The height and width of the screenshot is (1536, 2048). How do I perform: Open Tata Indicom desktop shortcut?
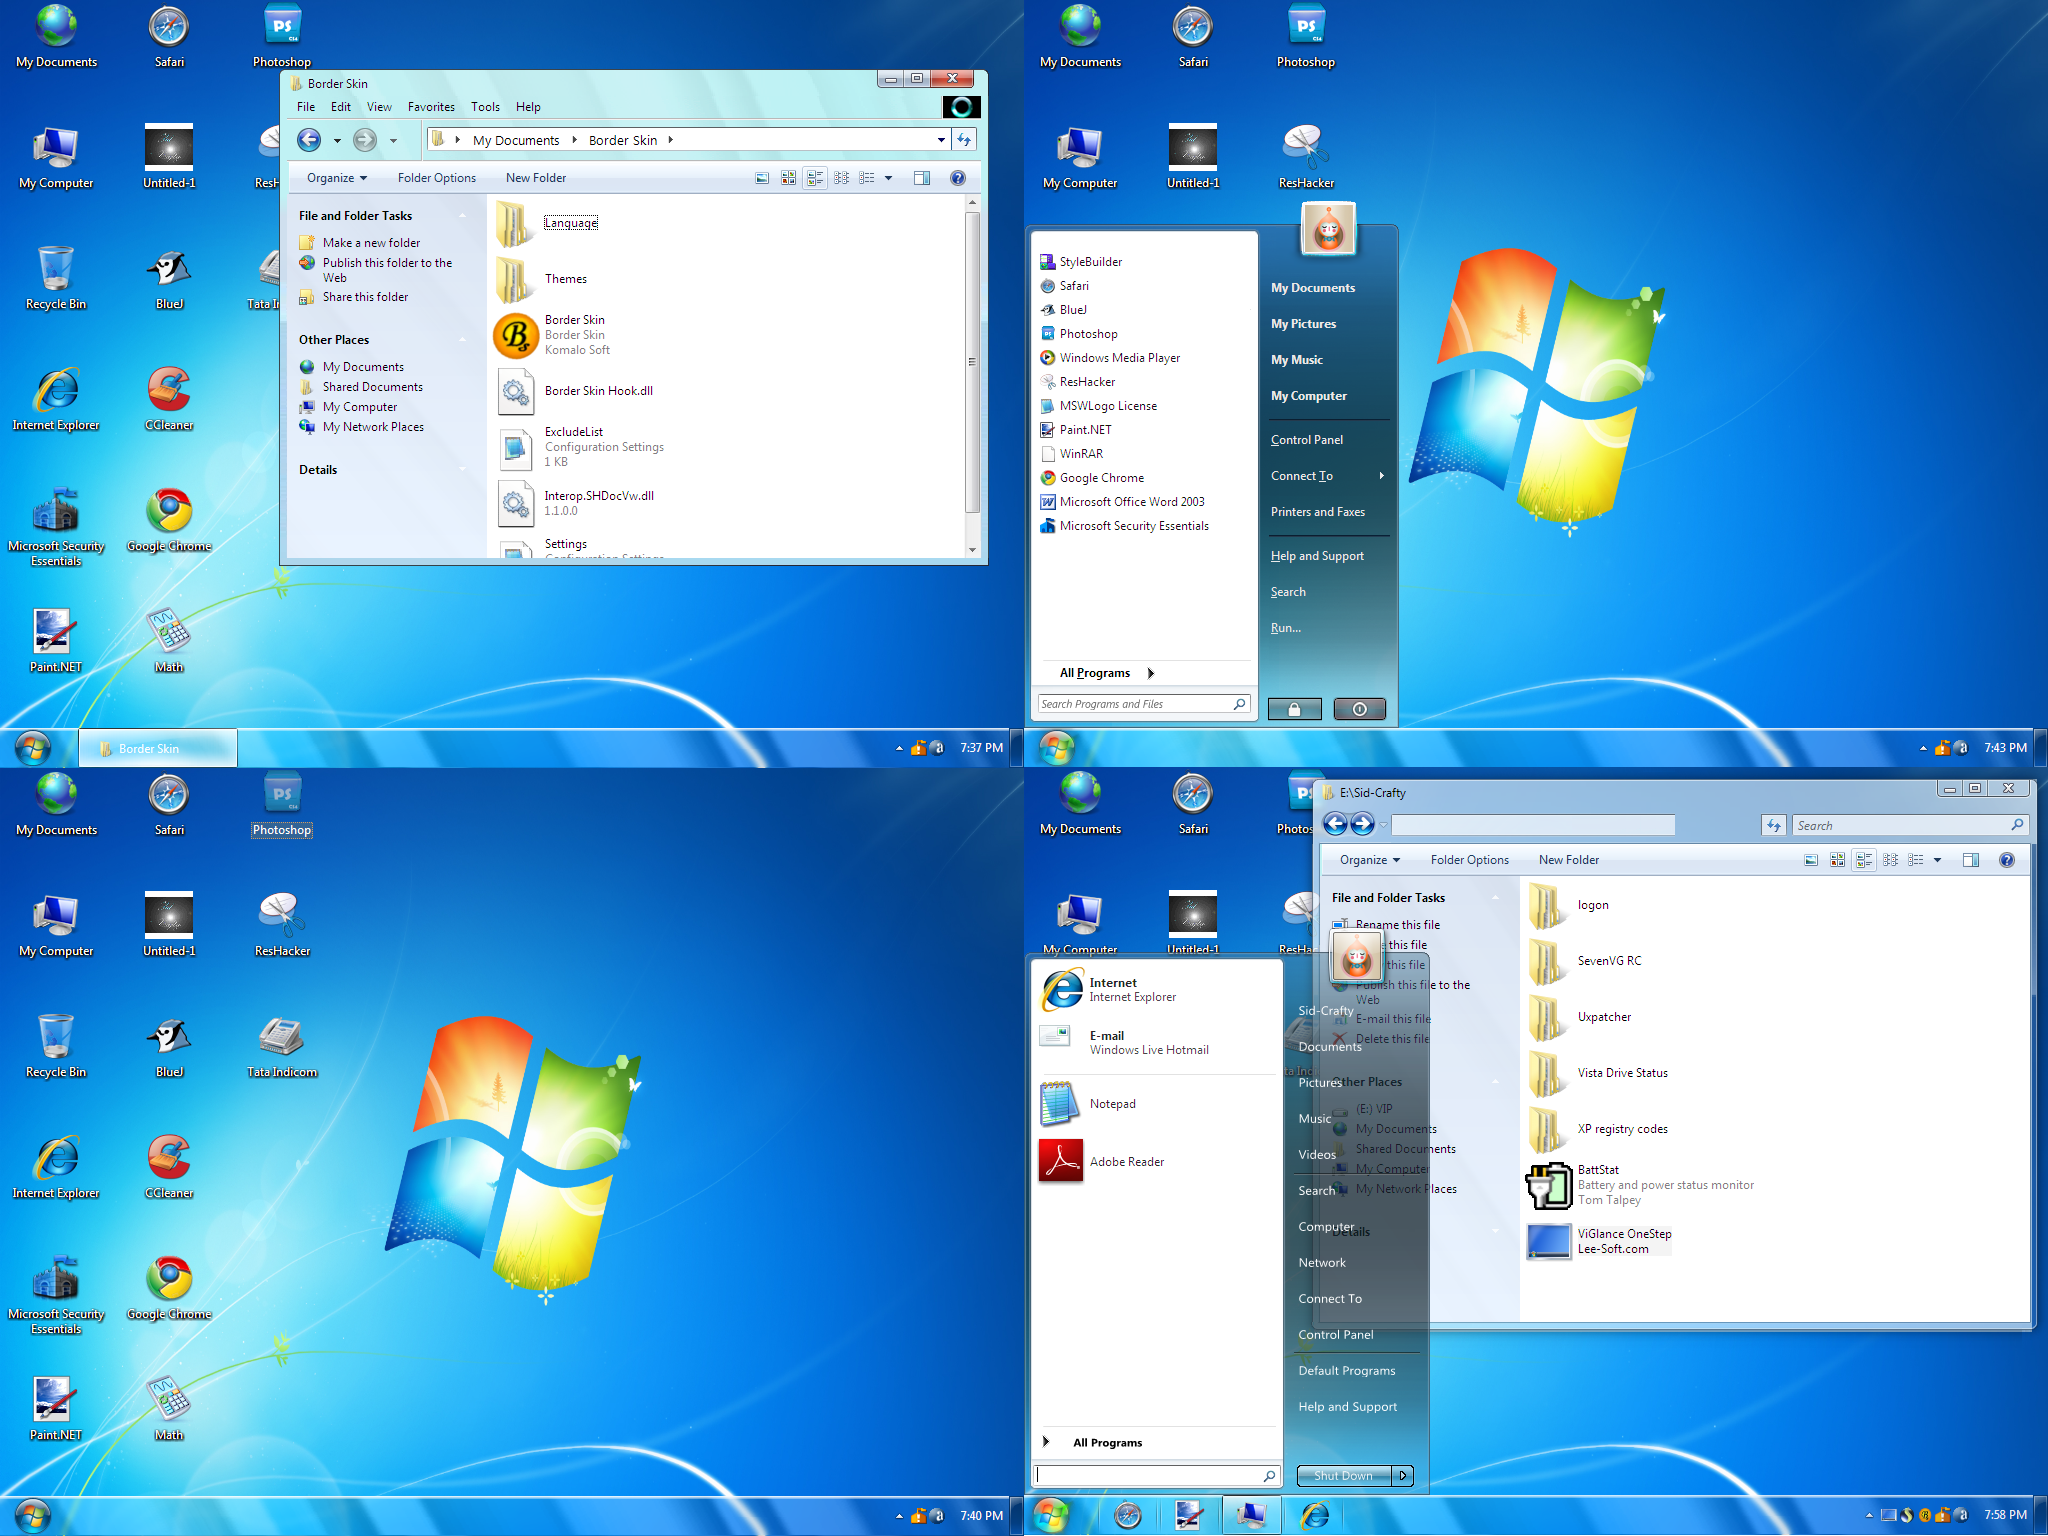(282, 1047)
